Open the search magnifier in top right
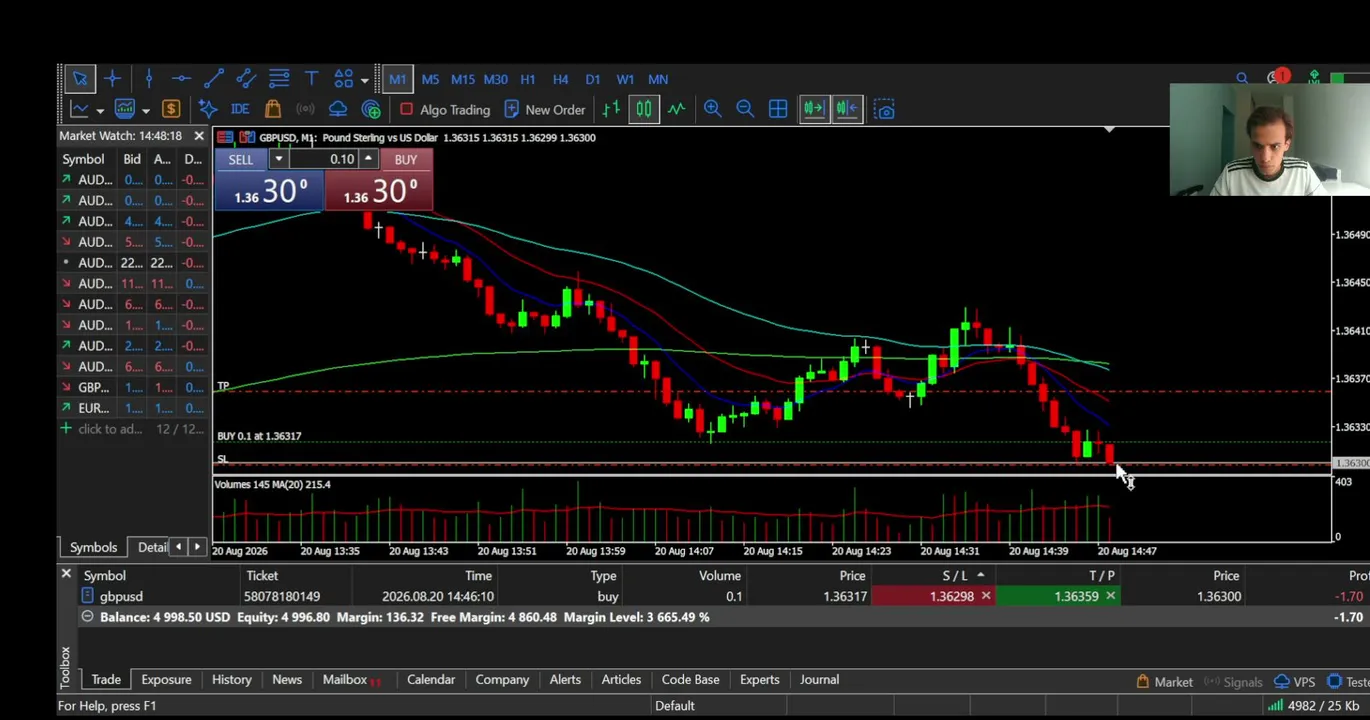The width and height of the screenshot is (1370, 720). pos(1242,78)
